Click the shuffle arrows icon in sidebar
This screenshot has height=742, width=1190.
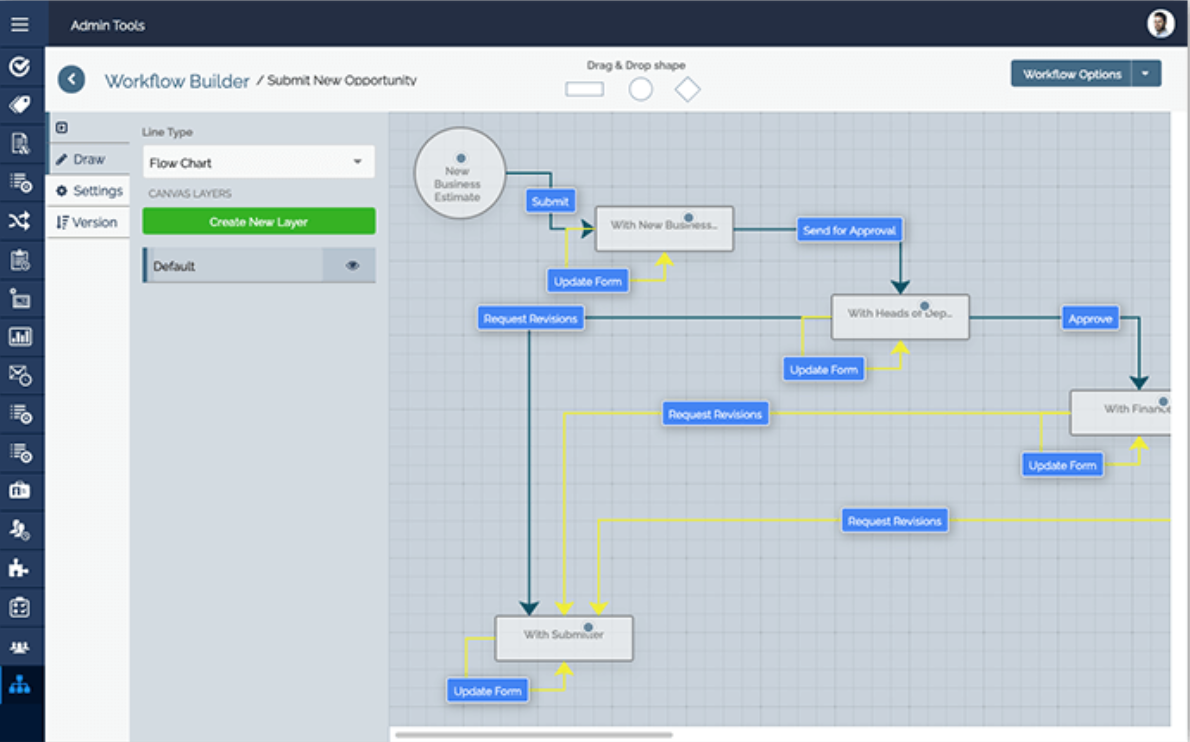pos(20,221)
